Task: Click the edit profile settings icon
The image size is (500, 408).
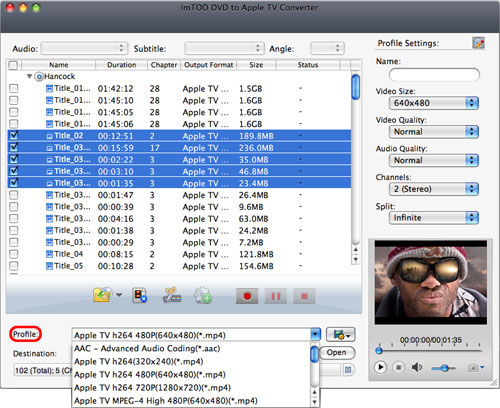Action: [x=478, y=43]
